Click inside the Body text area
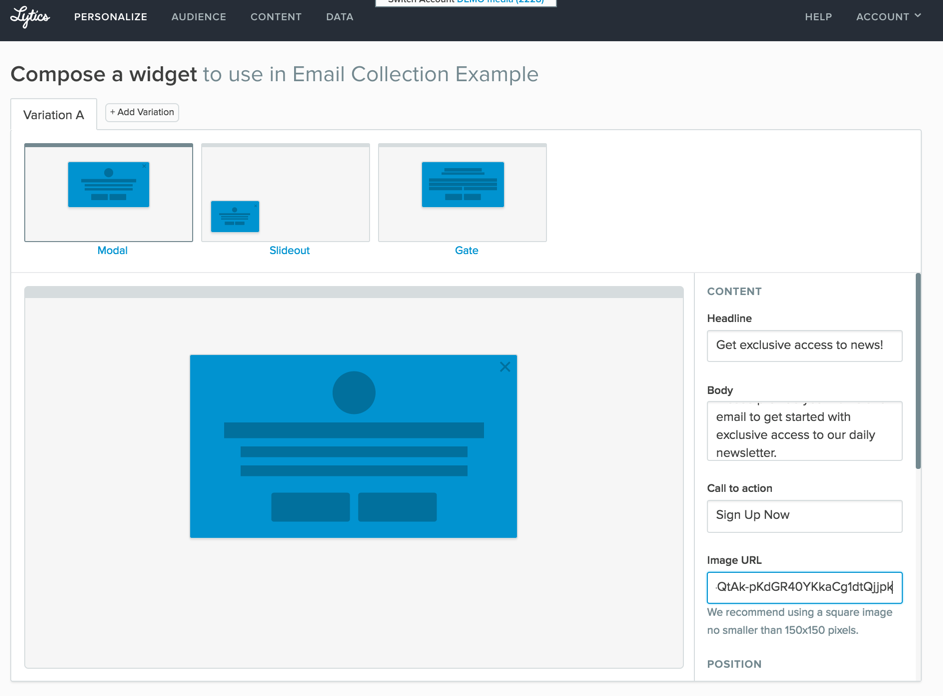 (x=805, y=431)
